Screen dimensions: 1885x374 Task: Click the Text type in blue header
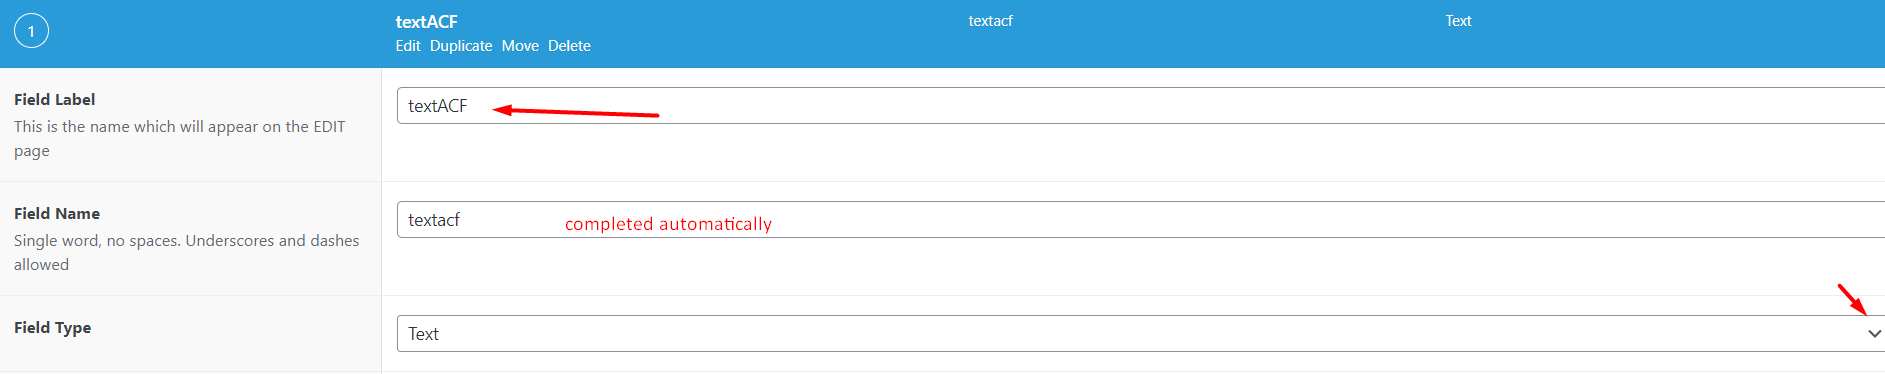[1458, 21]
